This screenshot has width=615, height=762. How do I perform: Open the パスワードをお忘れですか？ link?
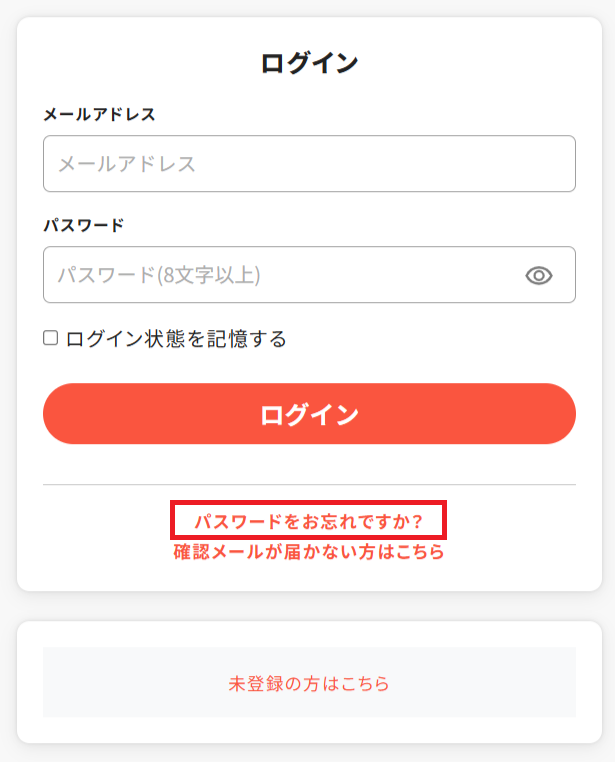click(x=308, y=522)
